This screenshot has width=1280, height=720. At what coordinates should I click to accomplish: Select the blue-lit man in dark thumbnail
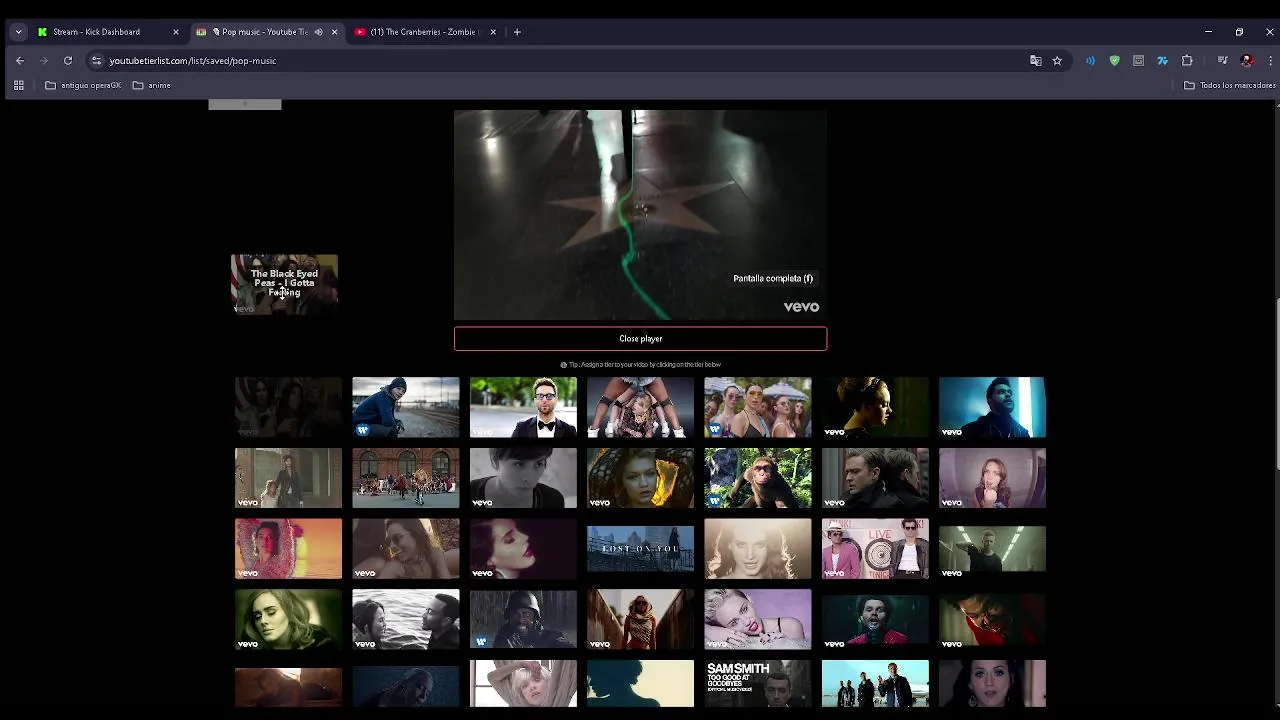click(992, 407)
